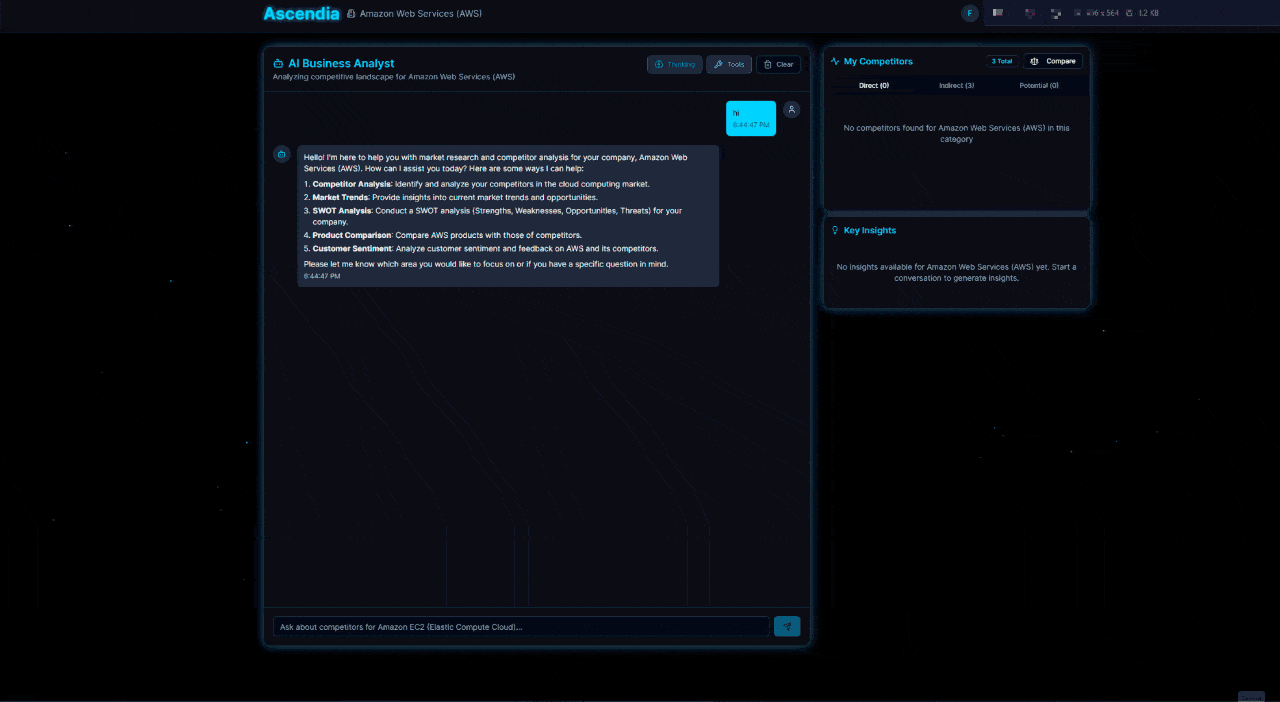
Task: Focus the Ask about competitors input field
Action: pos(521,626)
